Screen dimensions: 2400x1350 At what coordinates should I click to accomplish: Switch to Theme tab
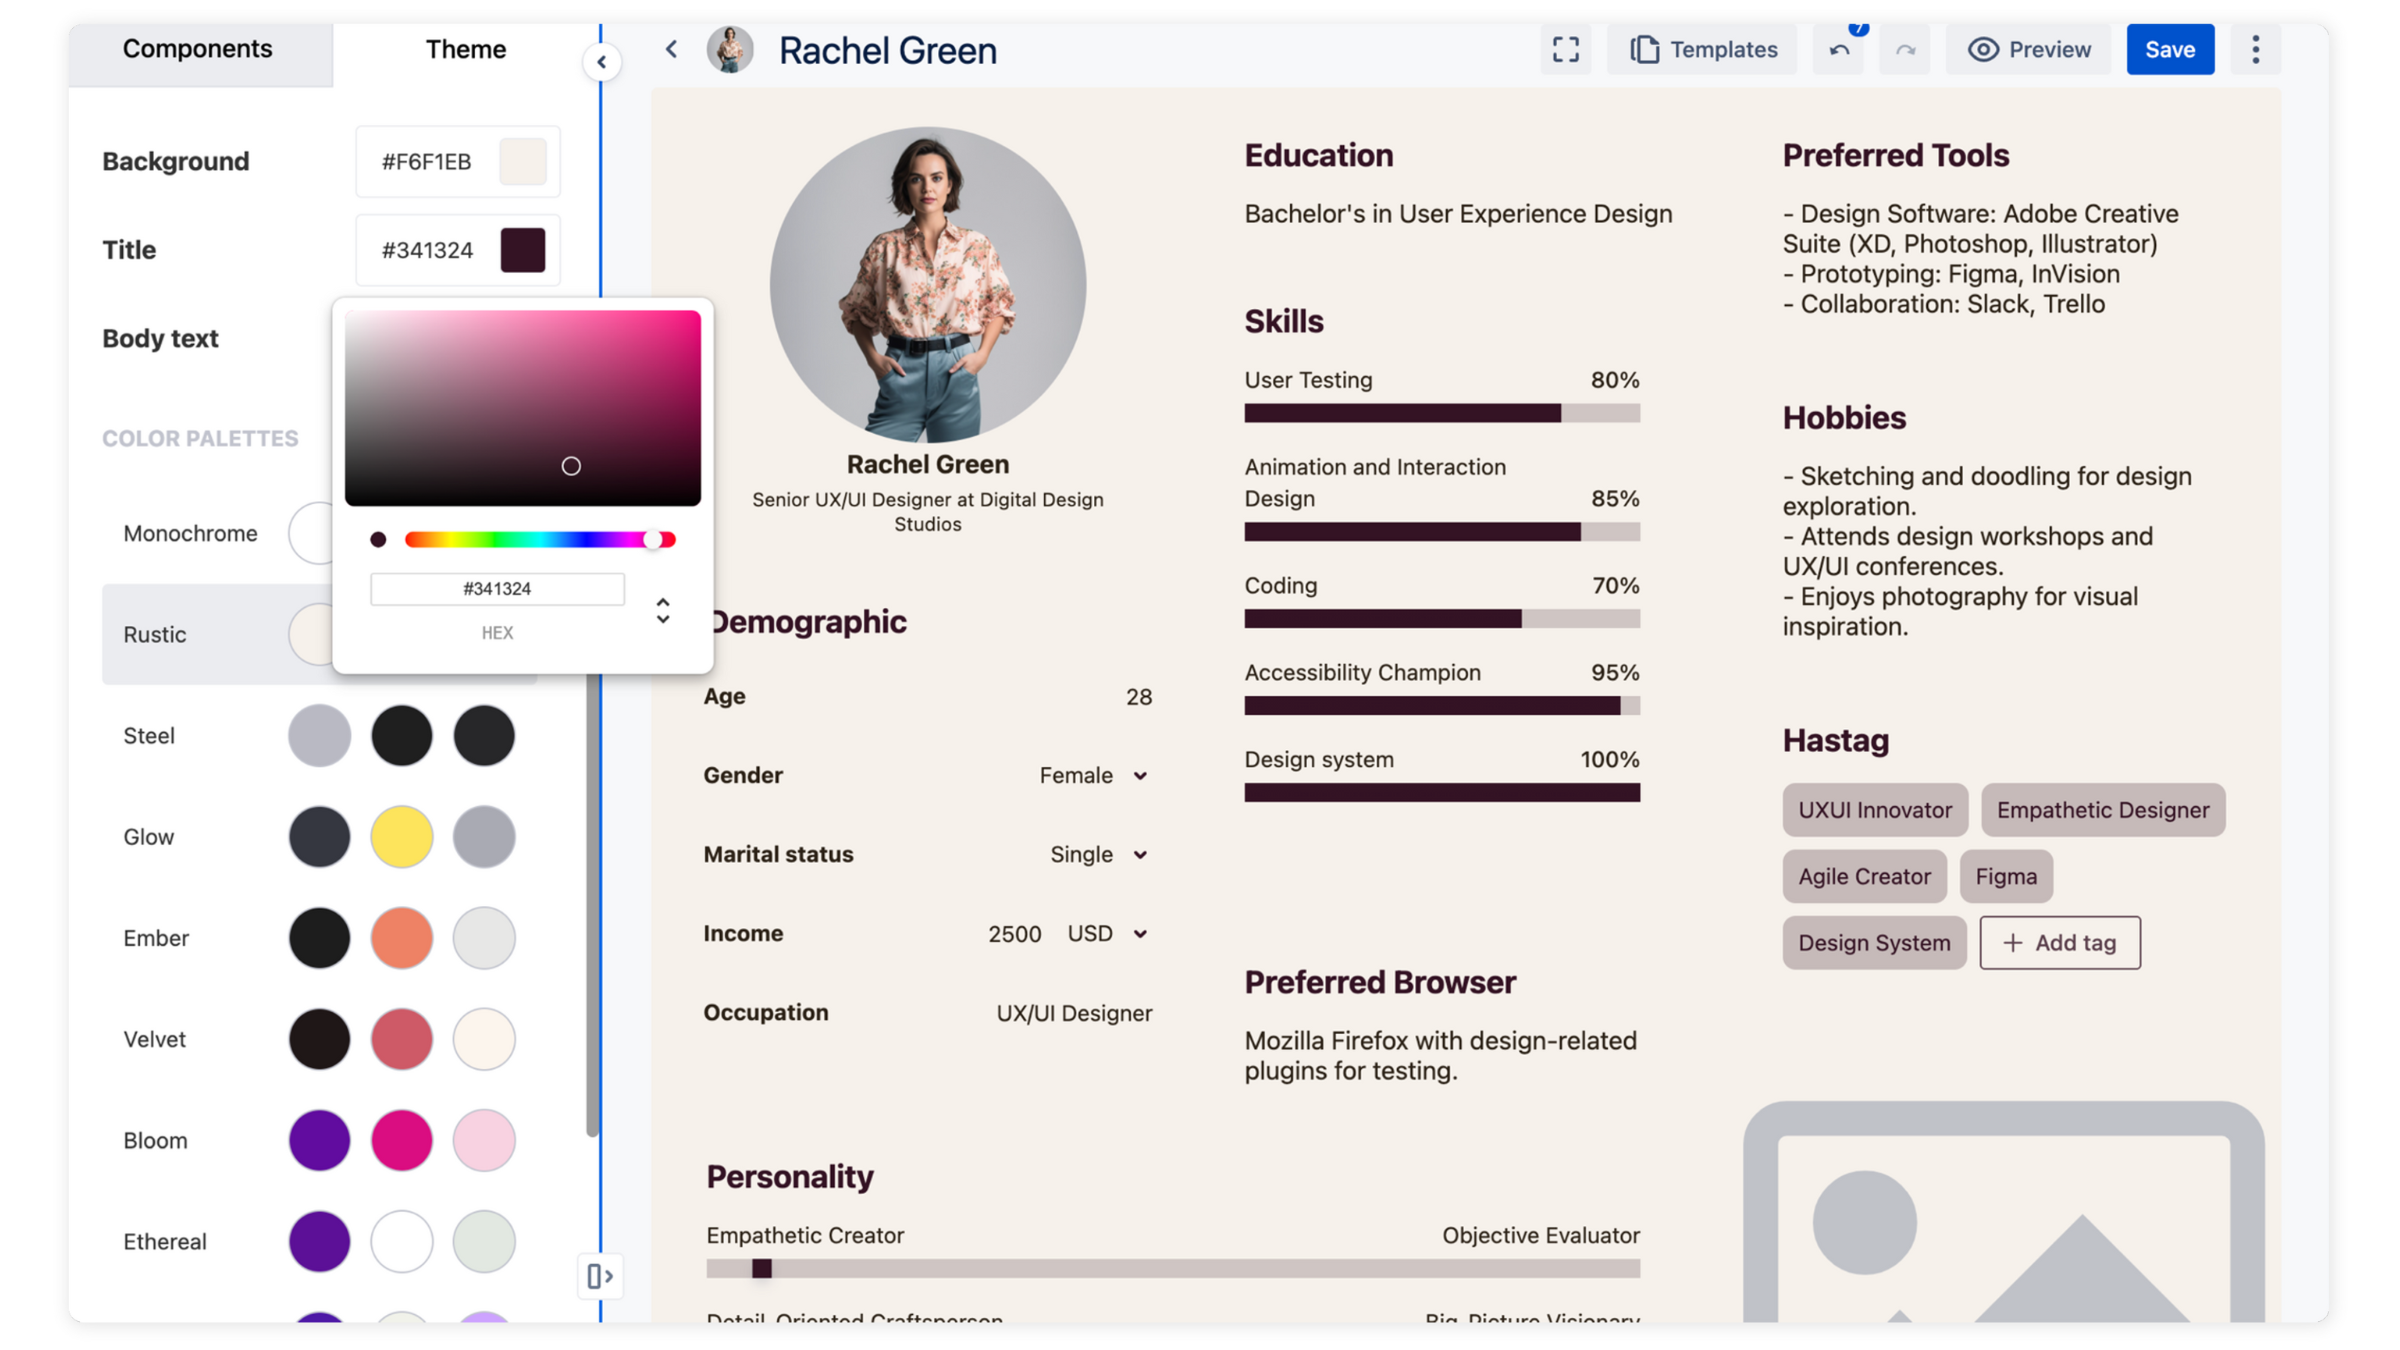coord(465,49)
